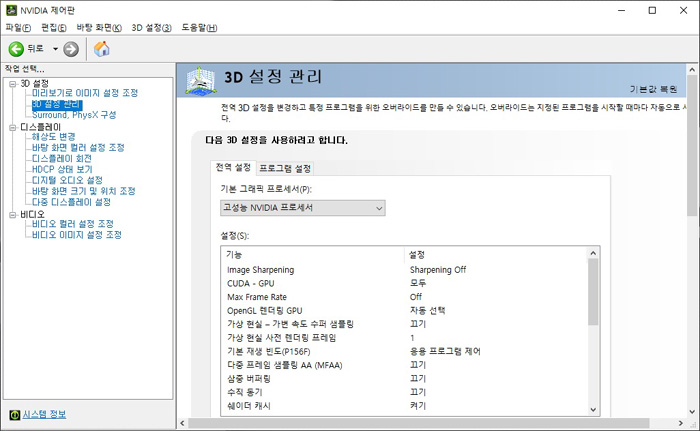The width and height of the screenshot is (700, 431).
Task: Select the Image Sharpening row
Action: coord(405,270)
